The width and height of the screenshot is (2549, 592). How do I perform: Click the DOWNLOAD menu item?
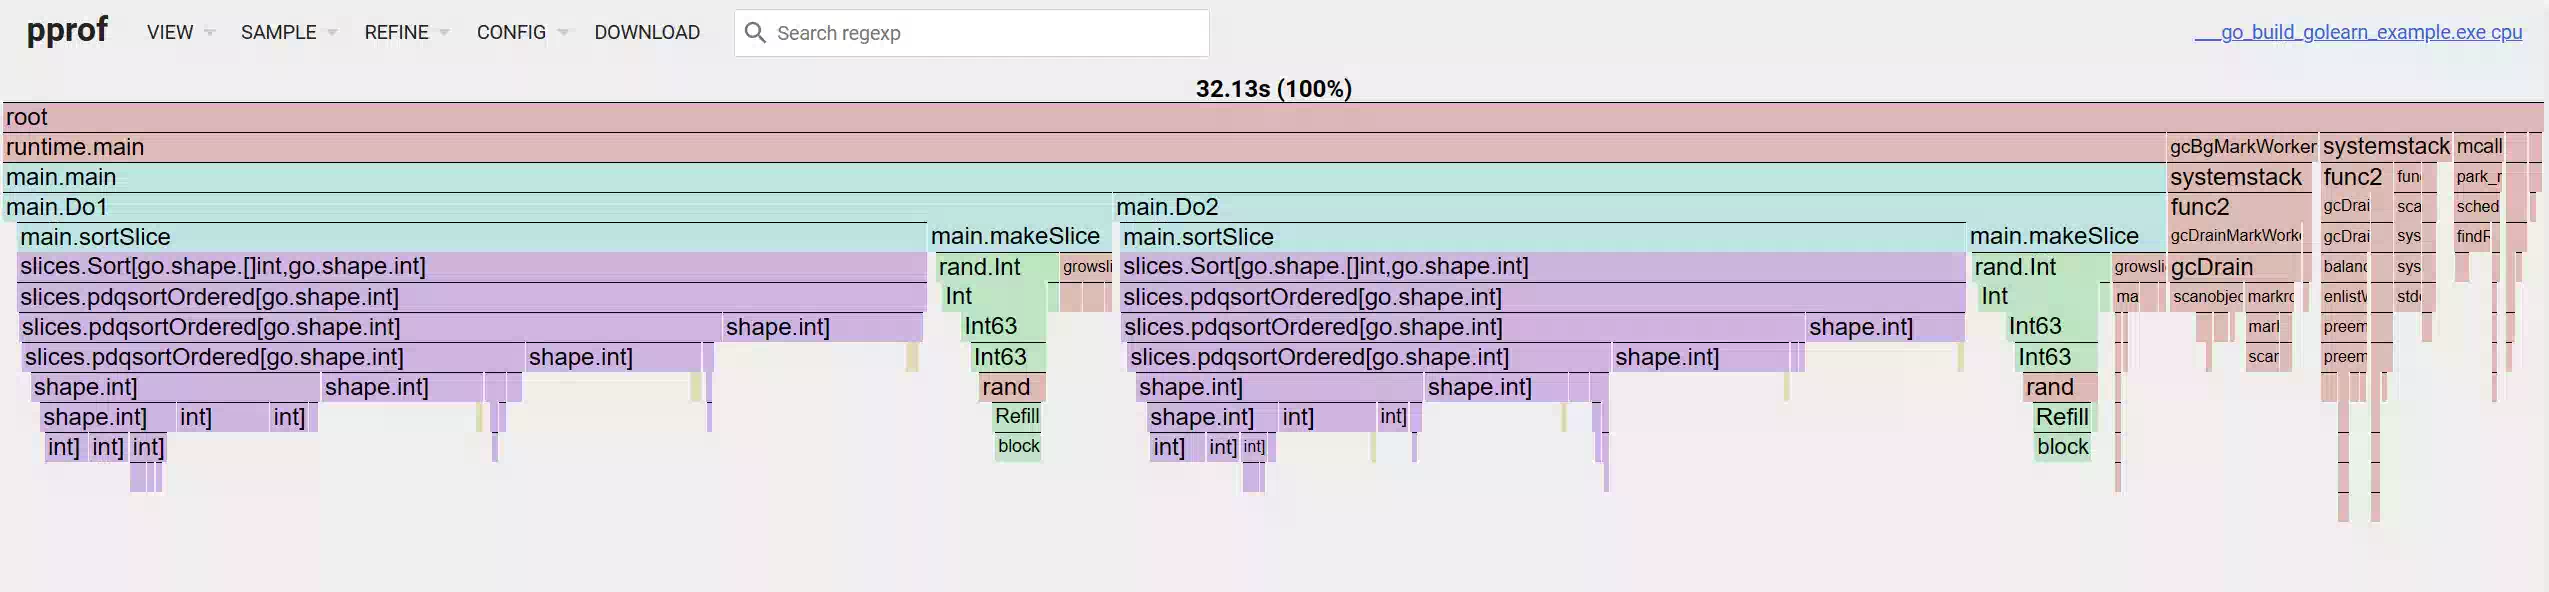[x=647, y=32]
